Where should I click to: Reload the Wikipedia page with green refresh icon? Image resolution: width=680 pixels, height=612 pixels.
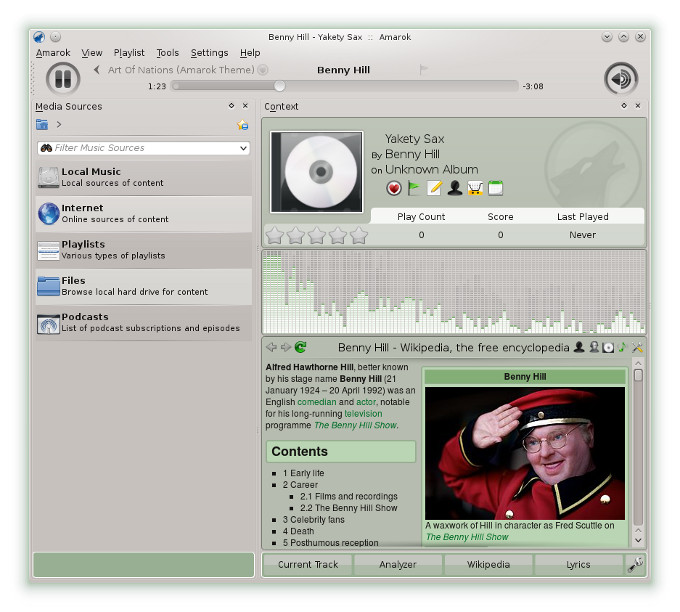click(301, 348)
